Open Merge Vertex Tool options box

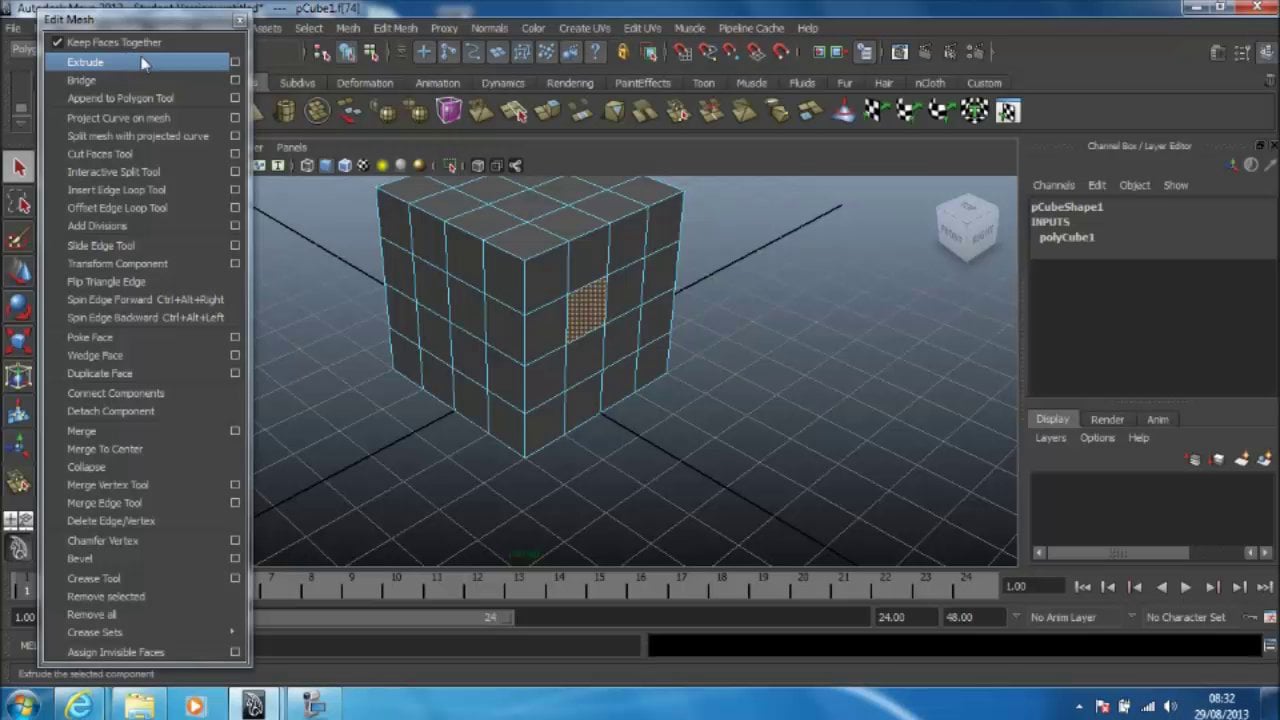pos(235,485)
